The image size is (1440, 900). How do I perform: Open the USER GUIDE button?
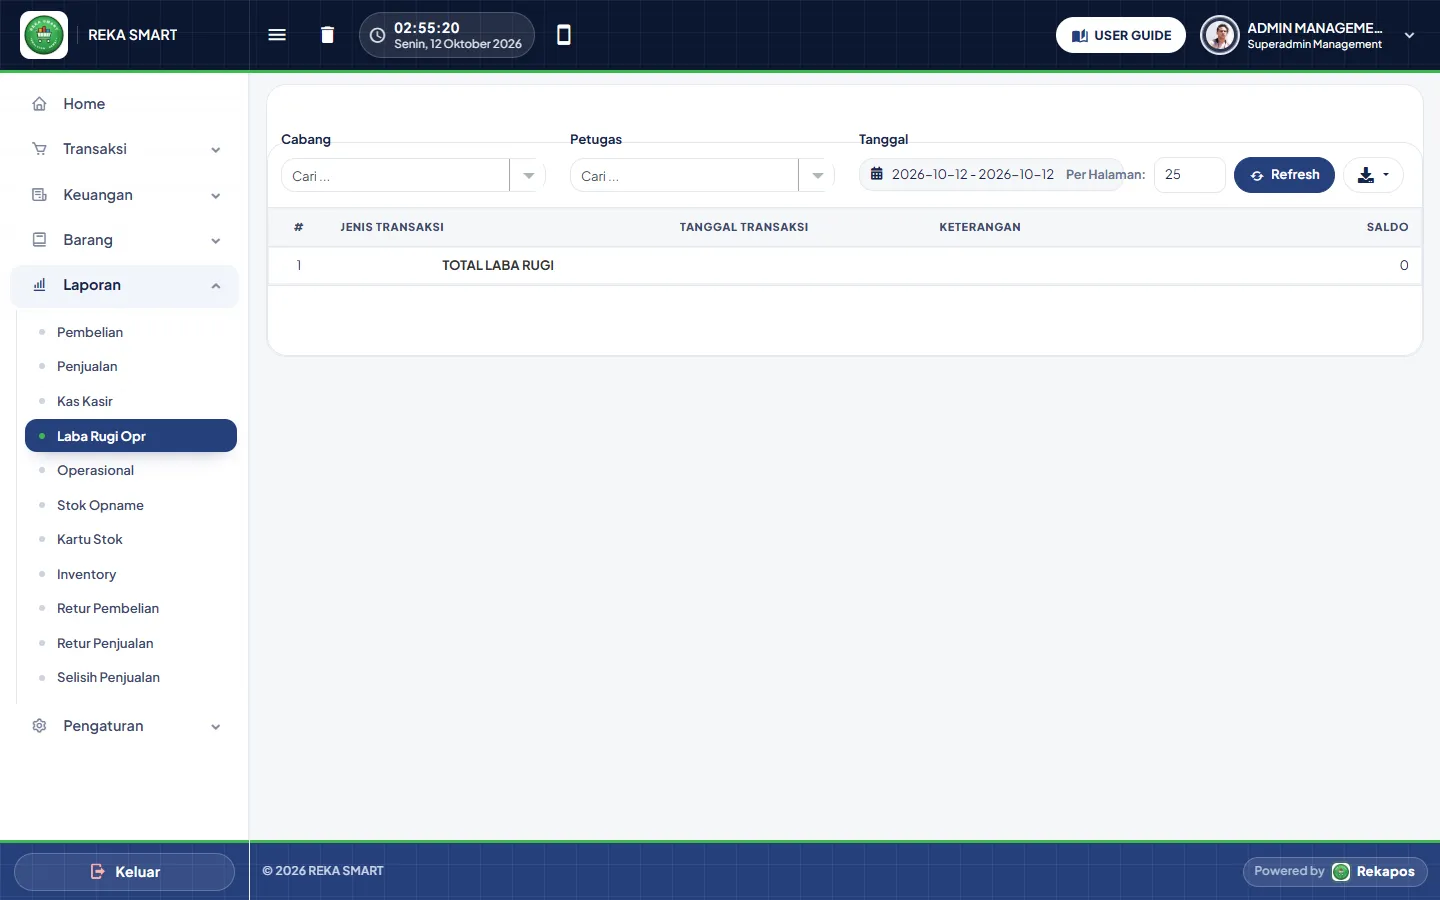coord(1121,35)
